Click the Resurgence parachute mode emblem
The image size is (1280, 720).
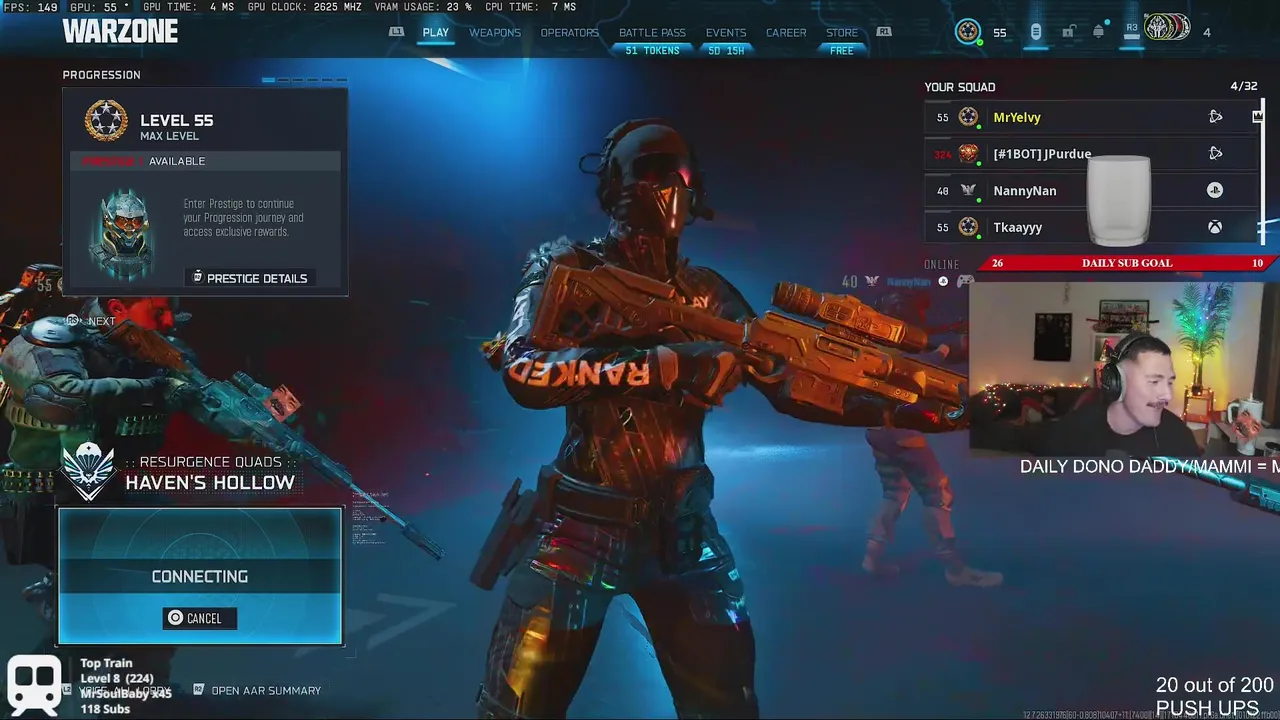pos(89,472)
